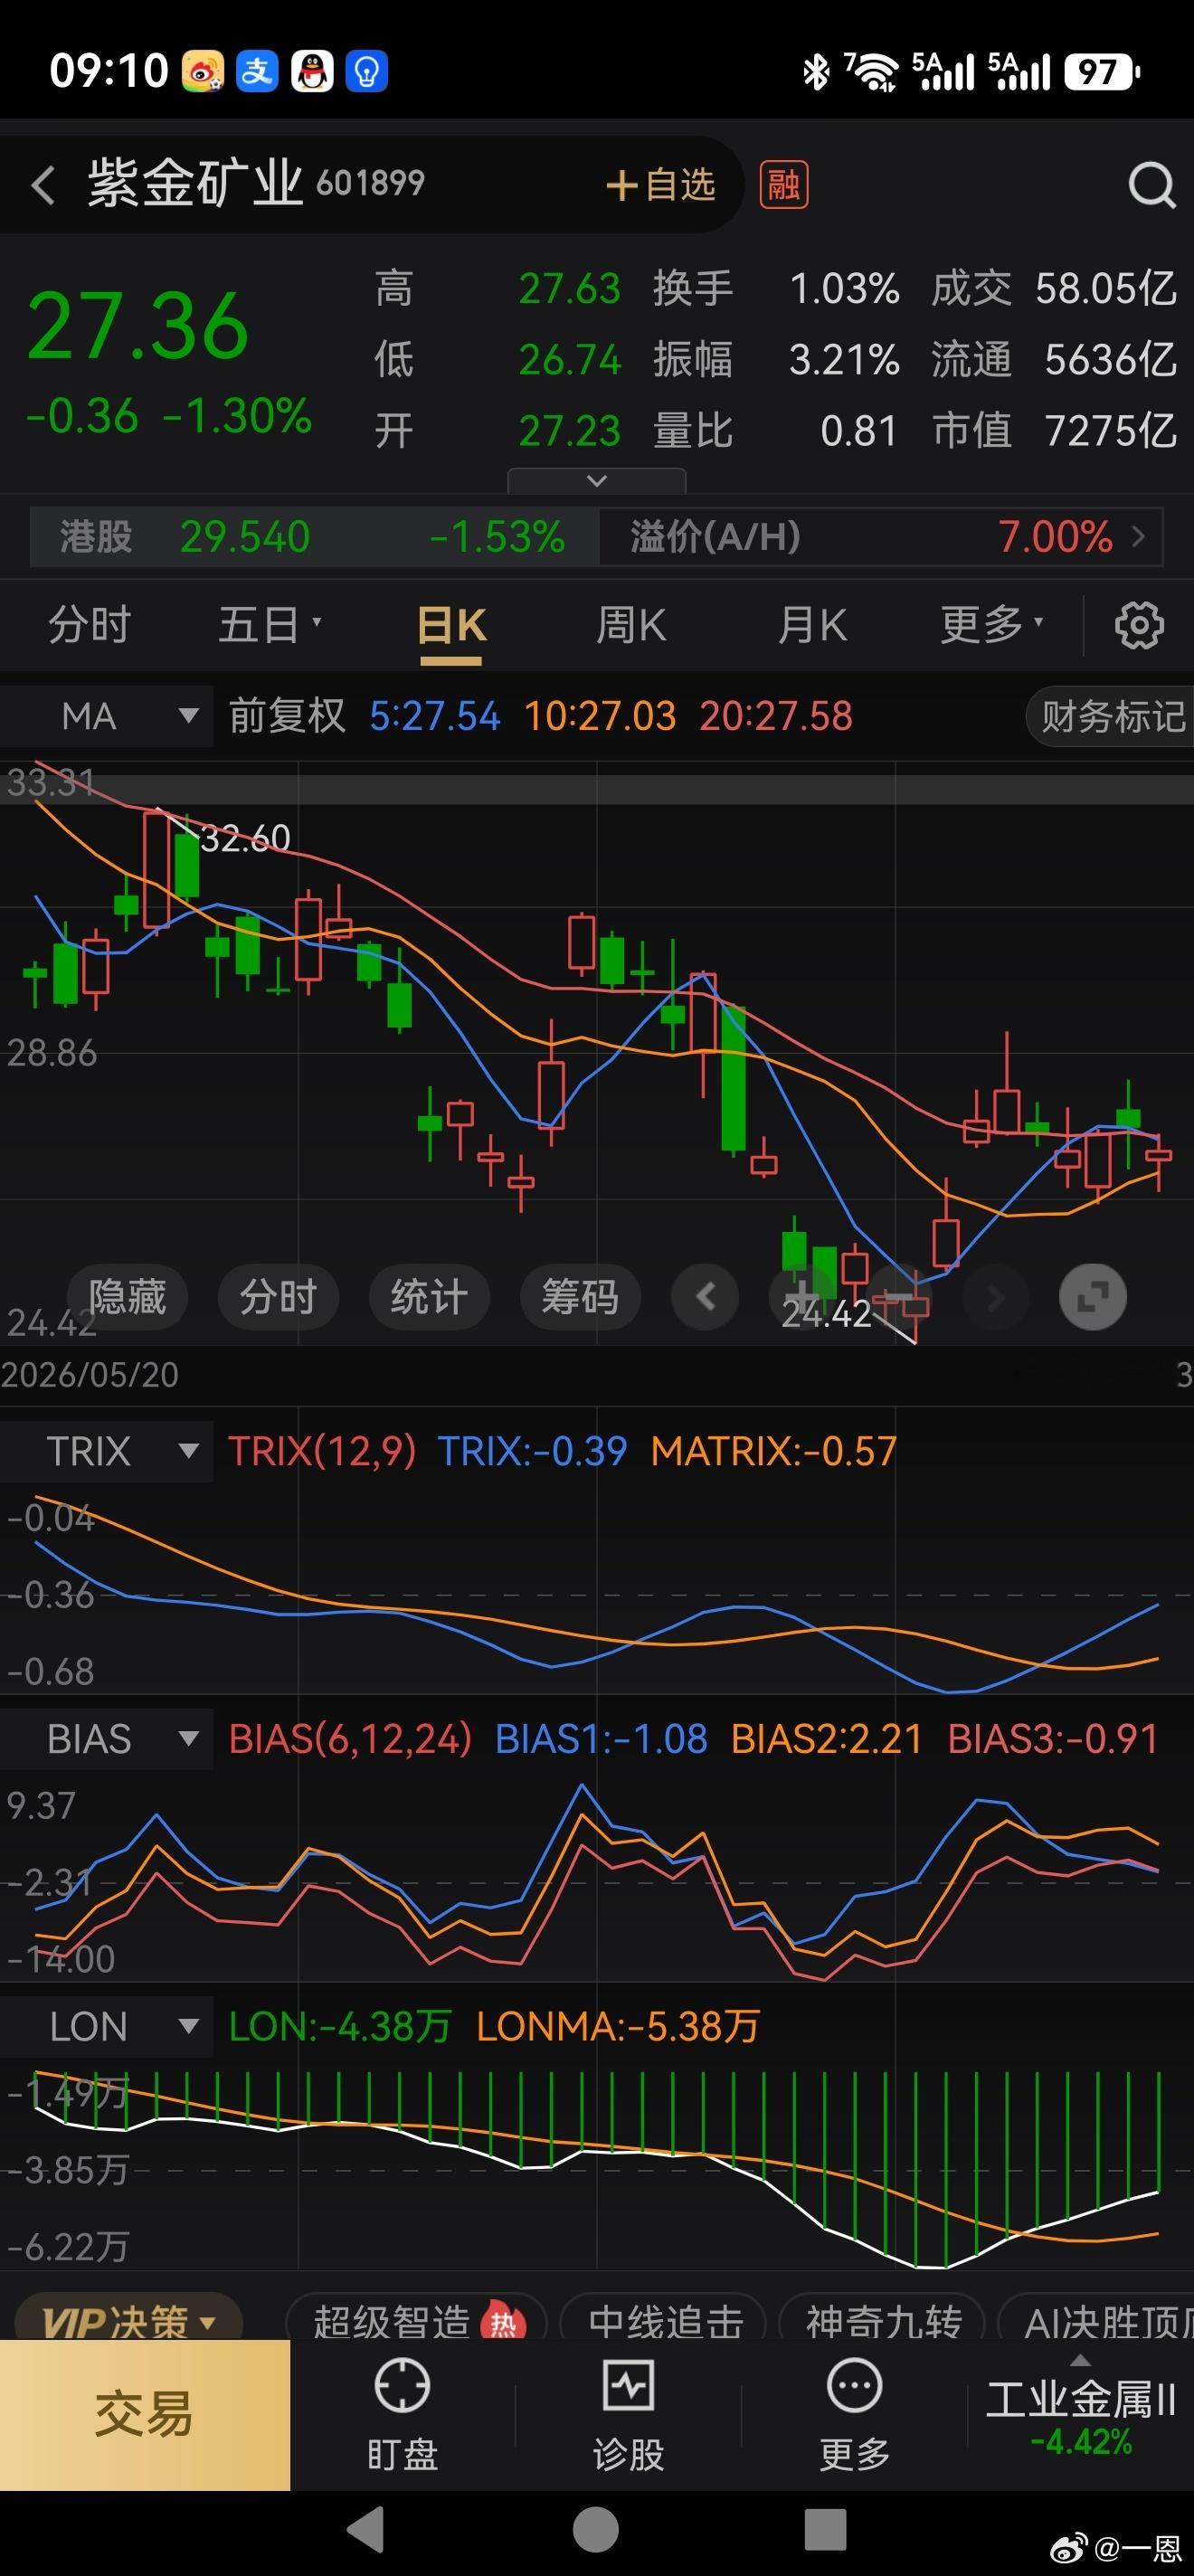
Task: Tap the Android home navigation button
Action: [596, 2530]
